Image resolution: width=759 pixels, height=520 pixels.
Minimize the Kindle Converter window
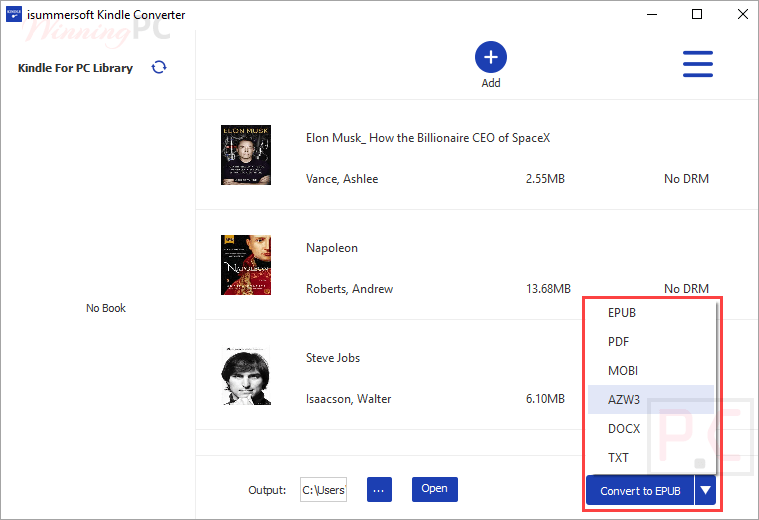652,14
